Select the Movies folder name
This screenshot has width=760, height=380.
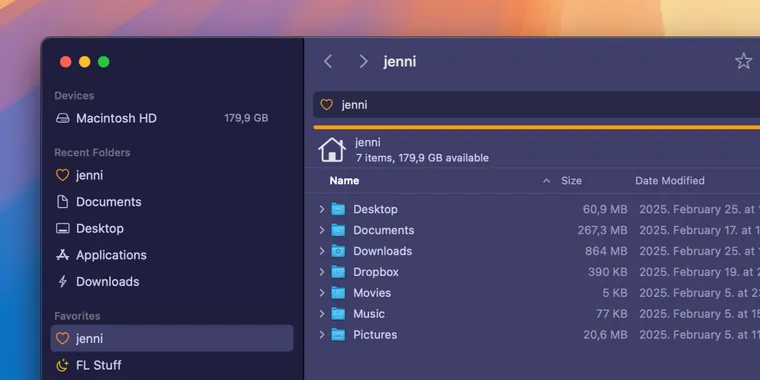coord(372,293)
